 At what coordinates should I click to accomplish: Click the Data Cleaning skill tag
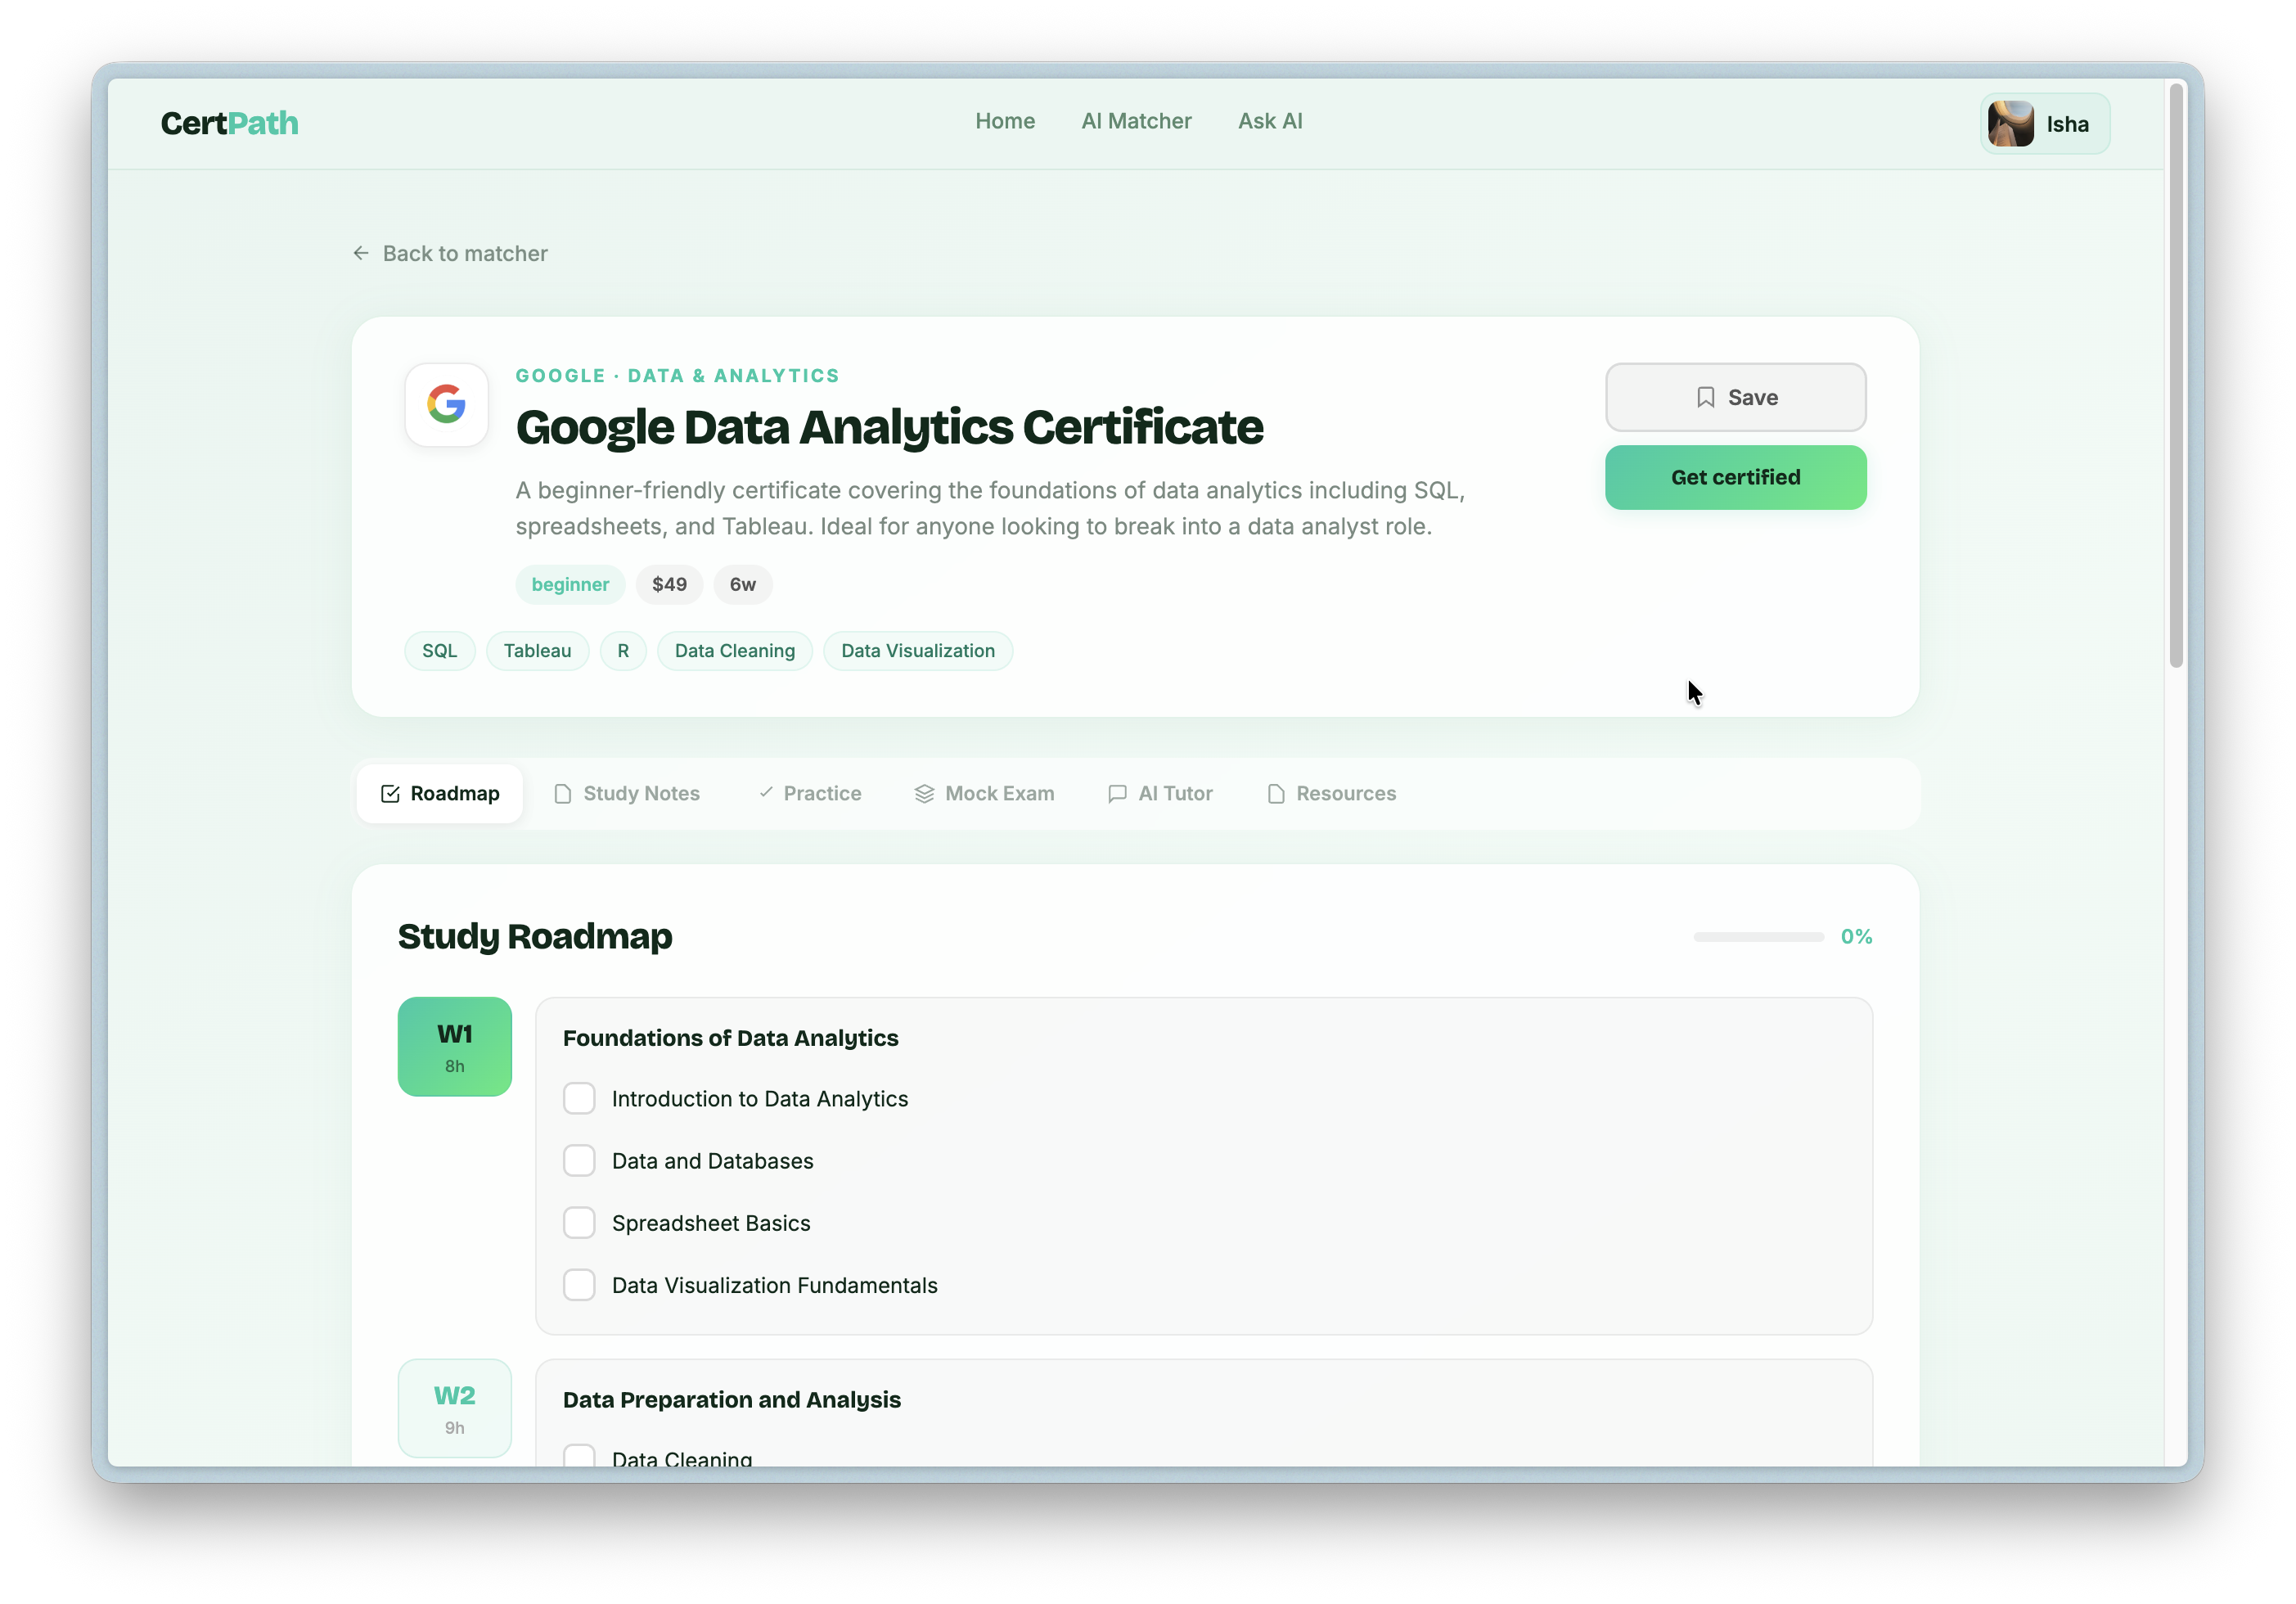click(735, 651)
